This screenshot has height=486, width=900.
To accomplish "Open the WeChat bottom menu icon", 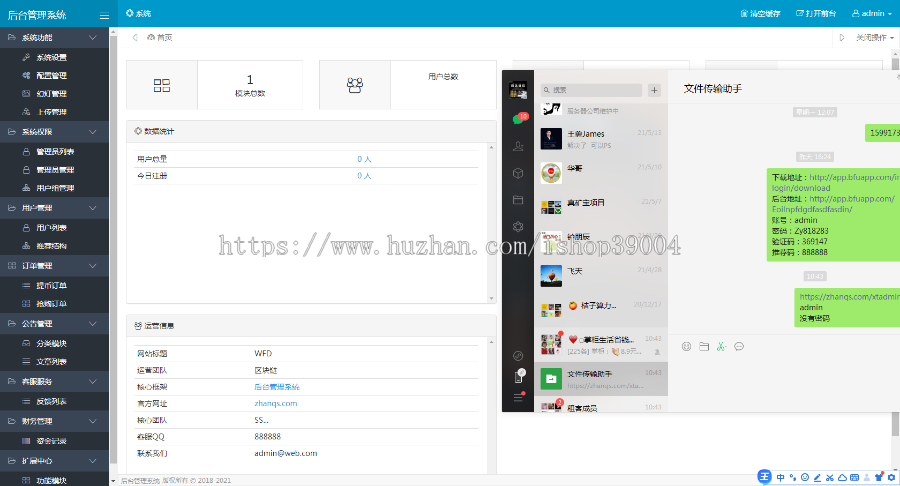I will click(x=518, y=397).
